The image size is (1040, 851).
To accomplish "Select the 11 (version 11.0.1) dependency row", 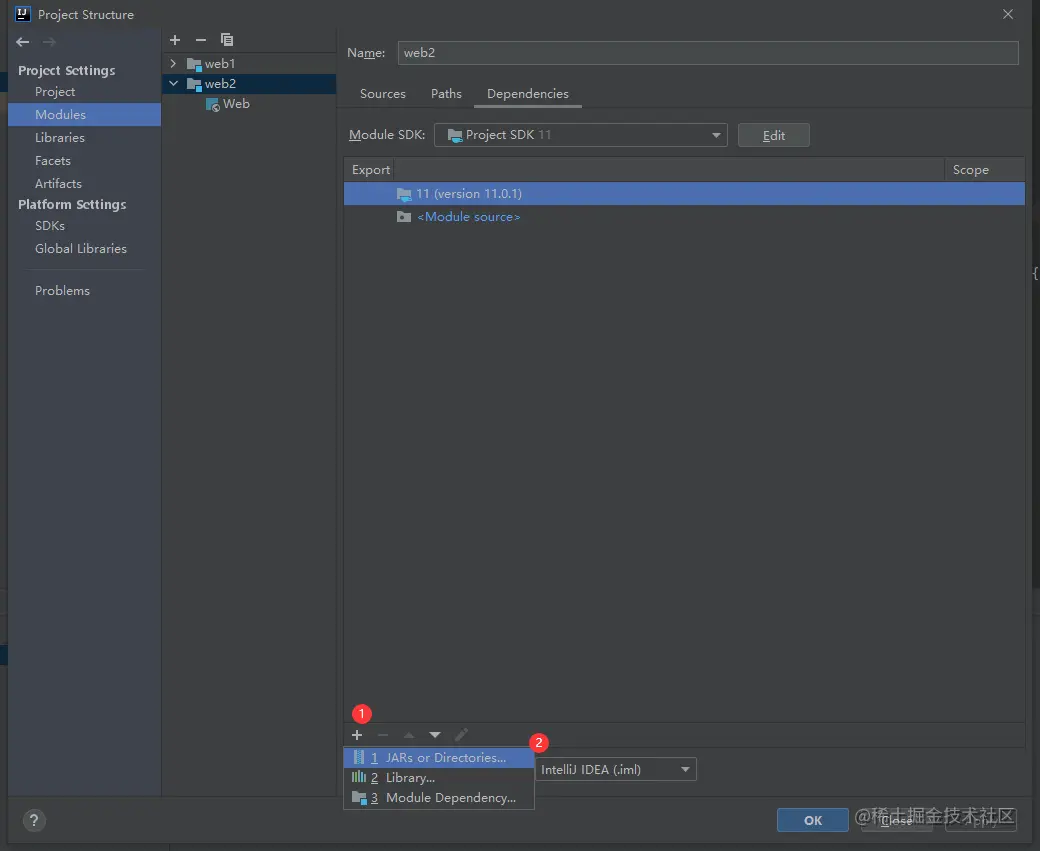I will [684, 194].
